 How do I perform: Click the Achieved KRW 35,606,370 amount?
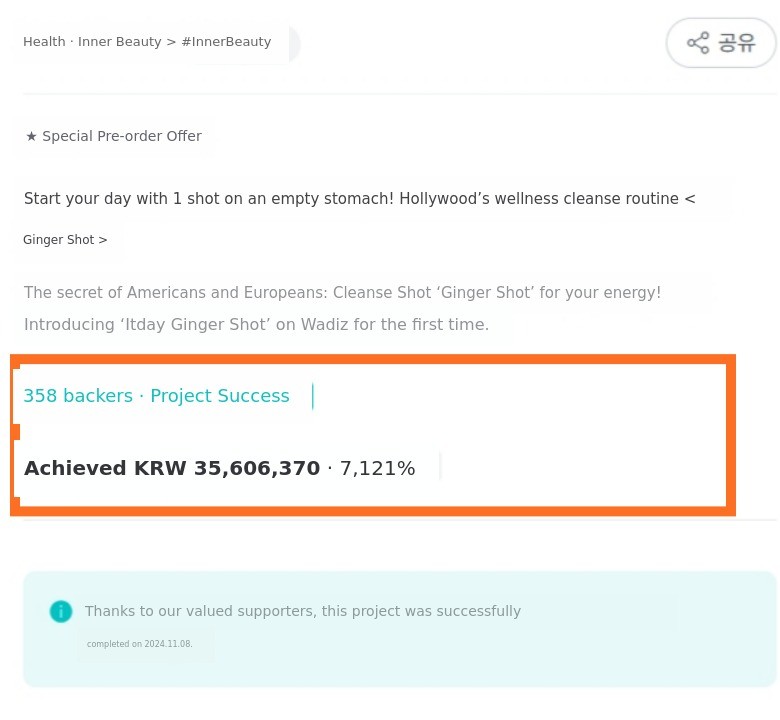172,468
